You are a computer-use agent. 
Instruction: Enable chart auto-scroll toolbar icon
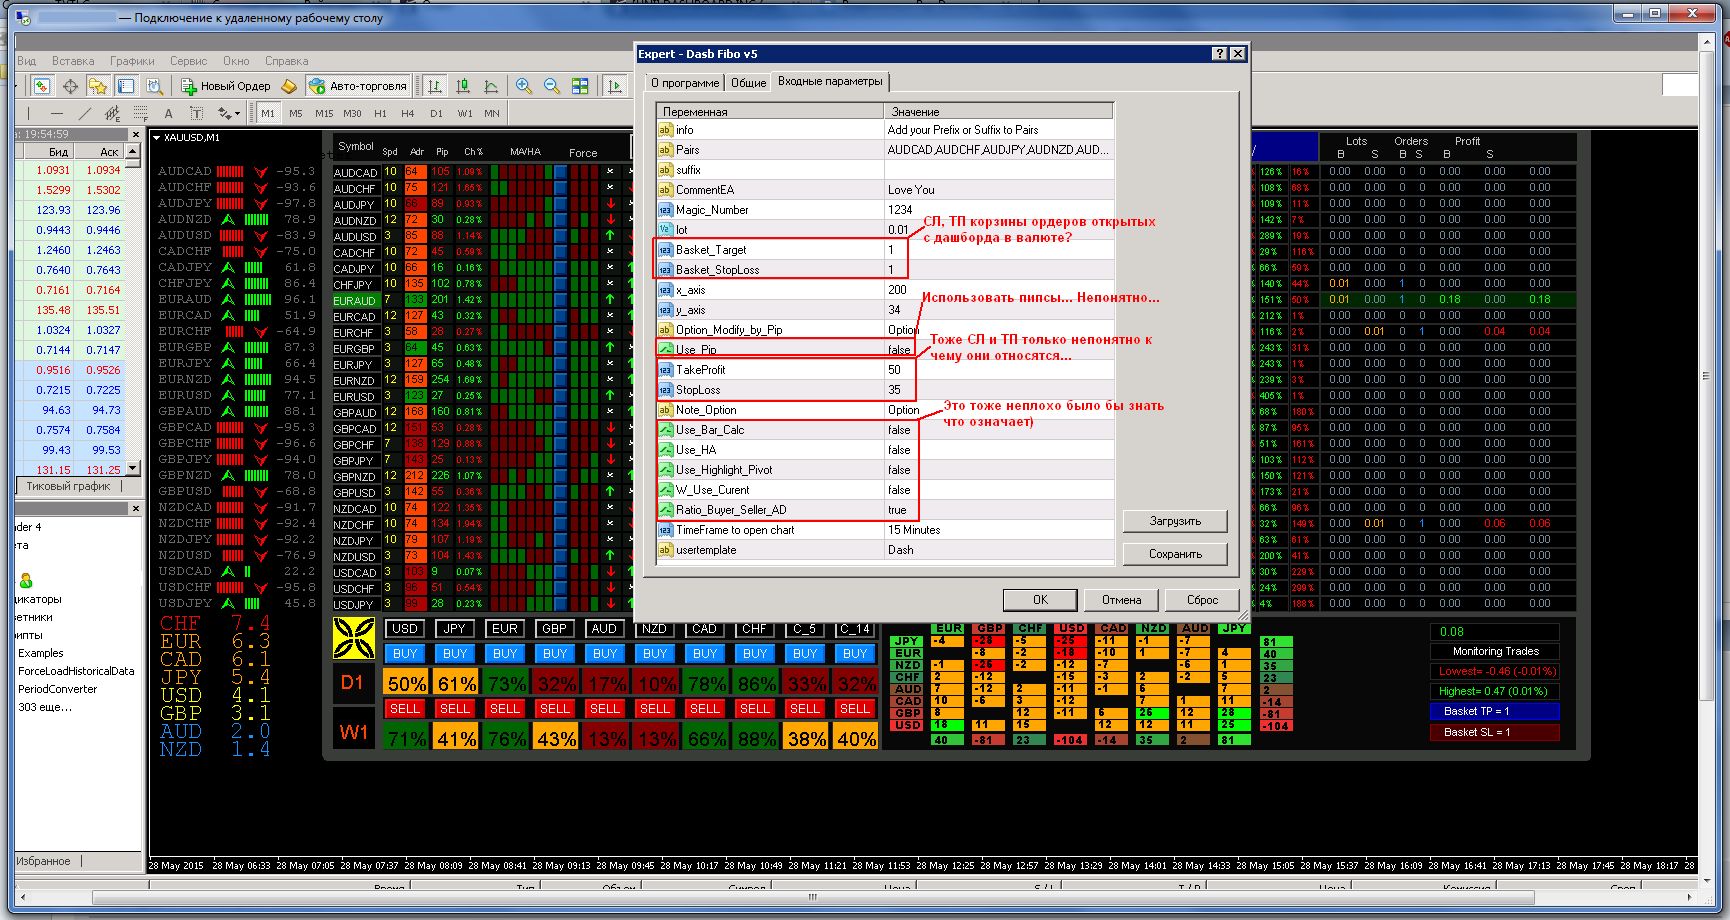[615, 86]
